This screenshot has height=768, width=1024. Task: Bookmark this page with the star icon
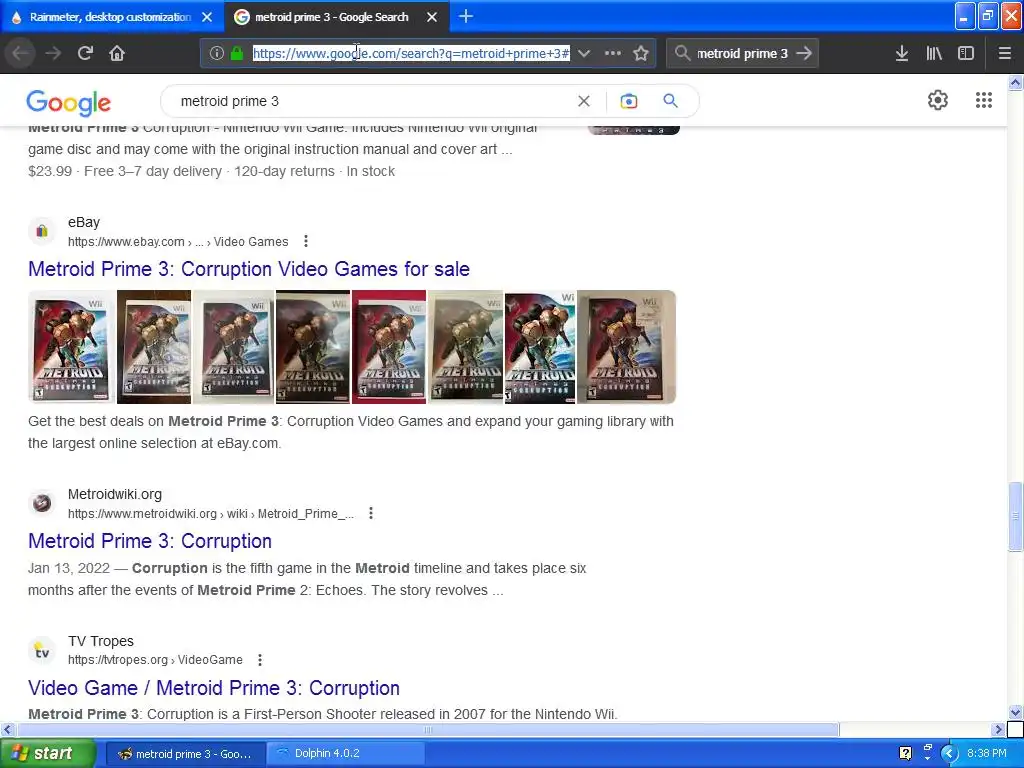641,54
